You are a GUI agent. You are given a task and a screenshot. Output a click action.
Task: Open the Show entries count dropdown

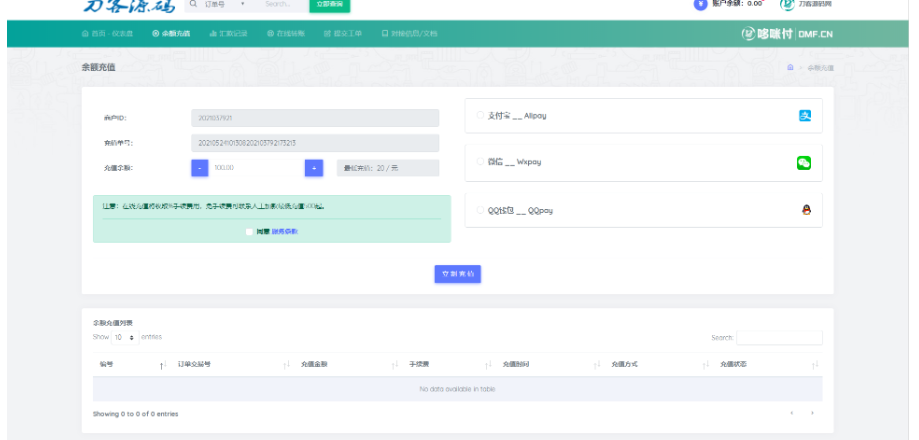click(124, 337)
